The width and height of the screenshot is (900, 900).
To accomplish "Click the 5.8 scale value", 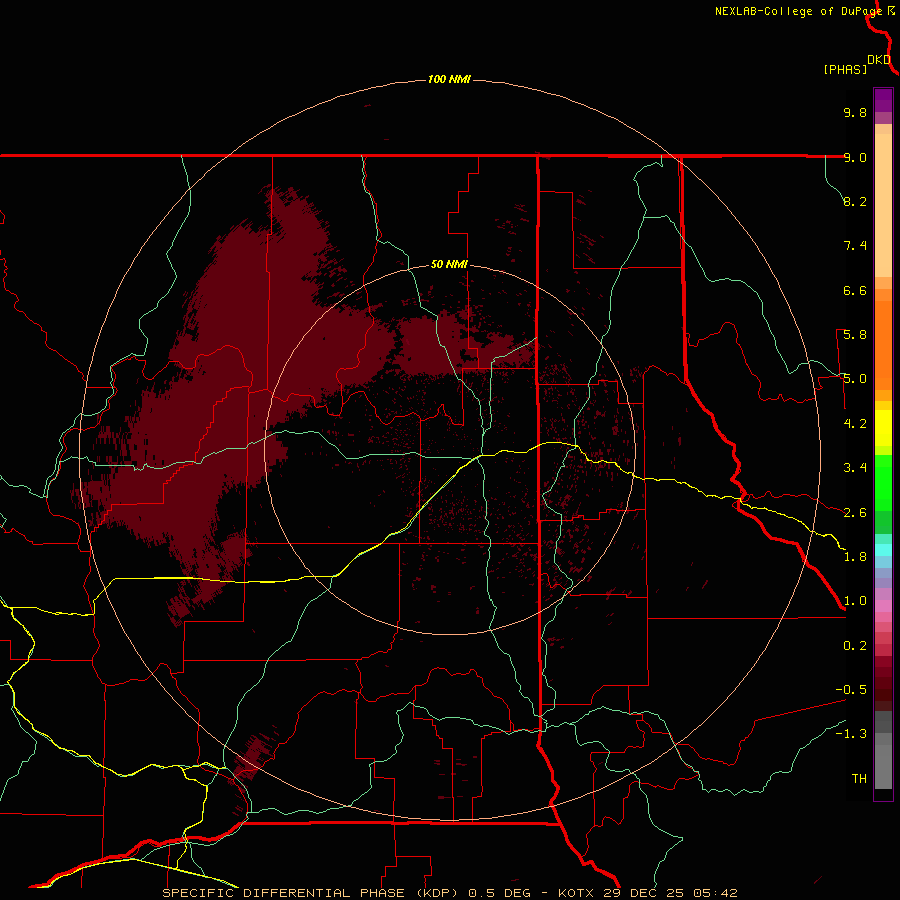I will [855, 335].
